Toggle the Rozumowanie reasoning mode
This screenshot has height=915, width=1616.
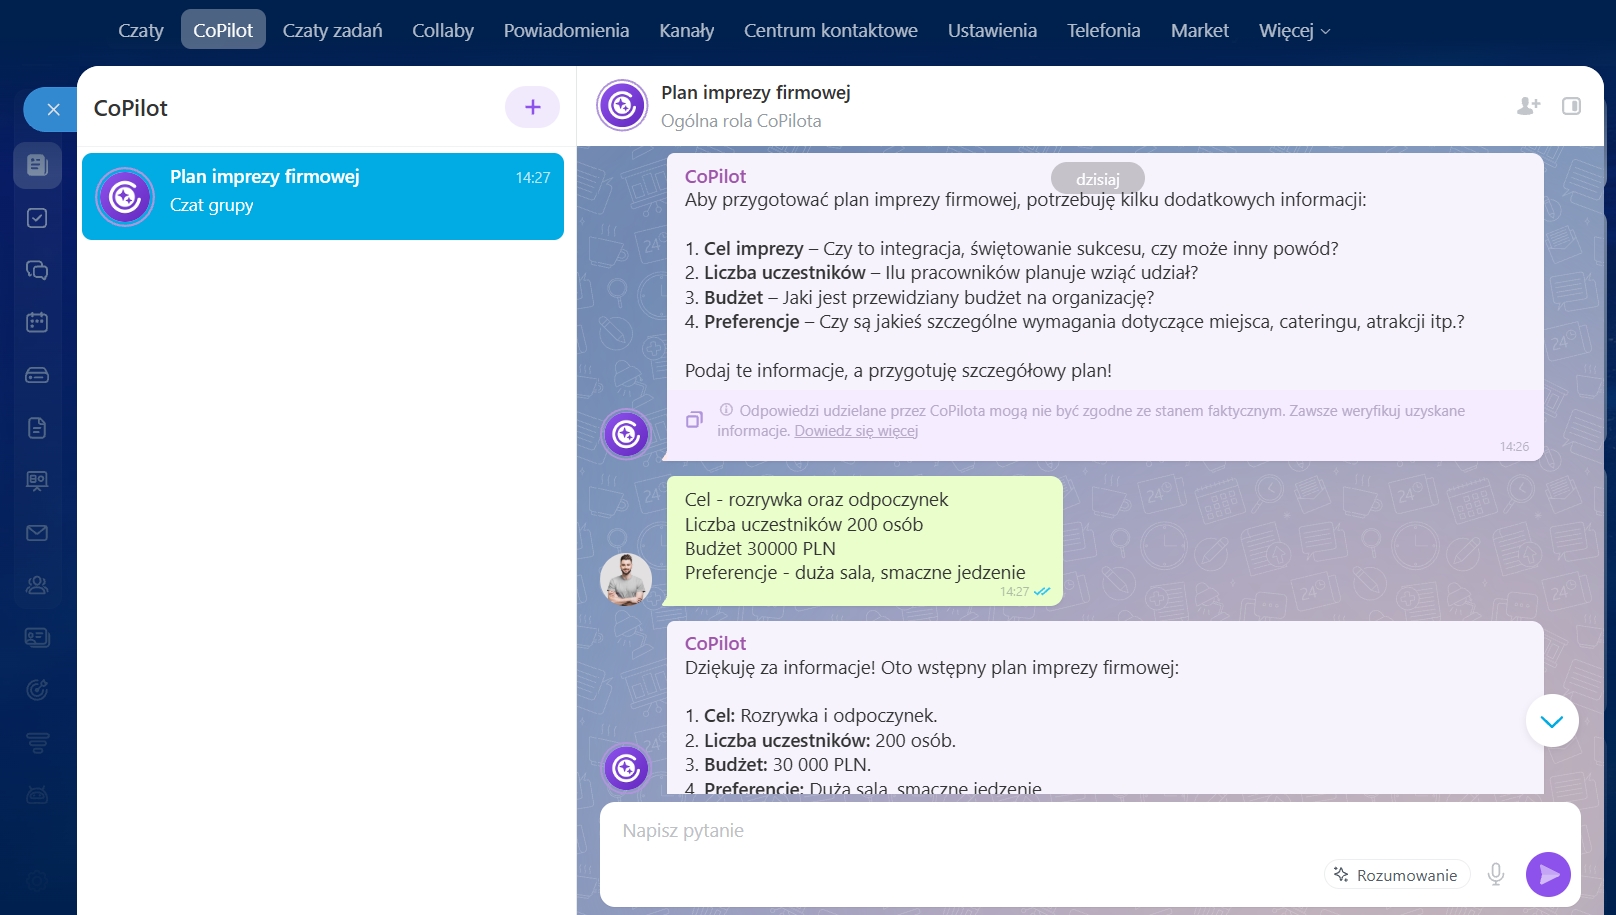click(x=1396, y=875)
